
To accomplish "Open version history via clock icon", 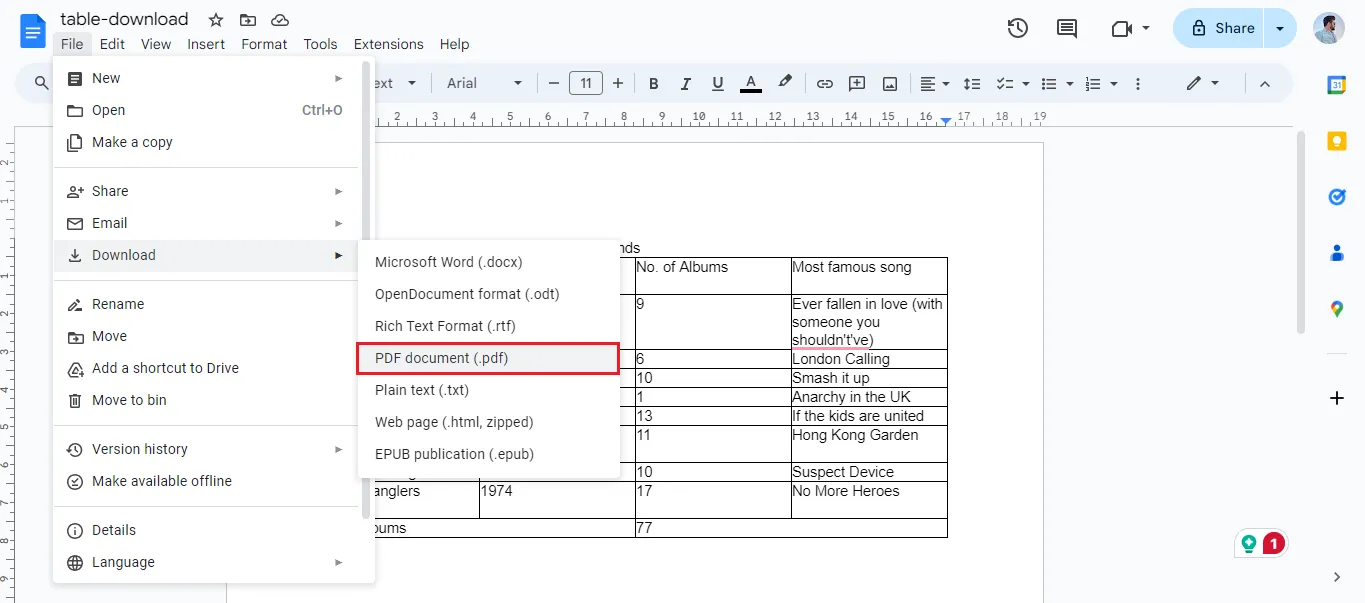I will [x=1017, y=28].
